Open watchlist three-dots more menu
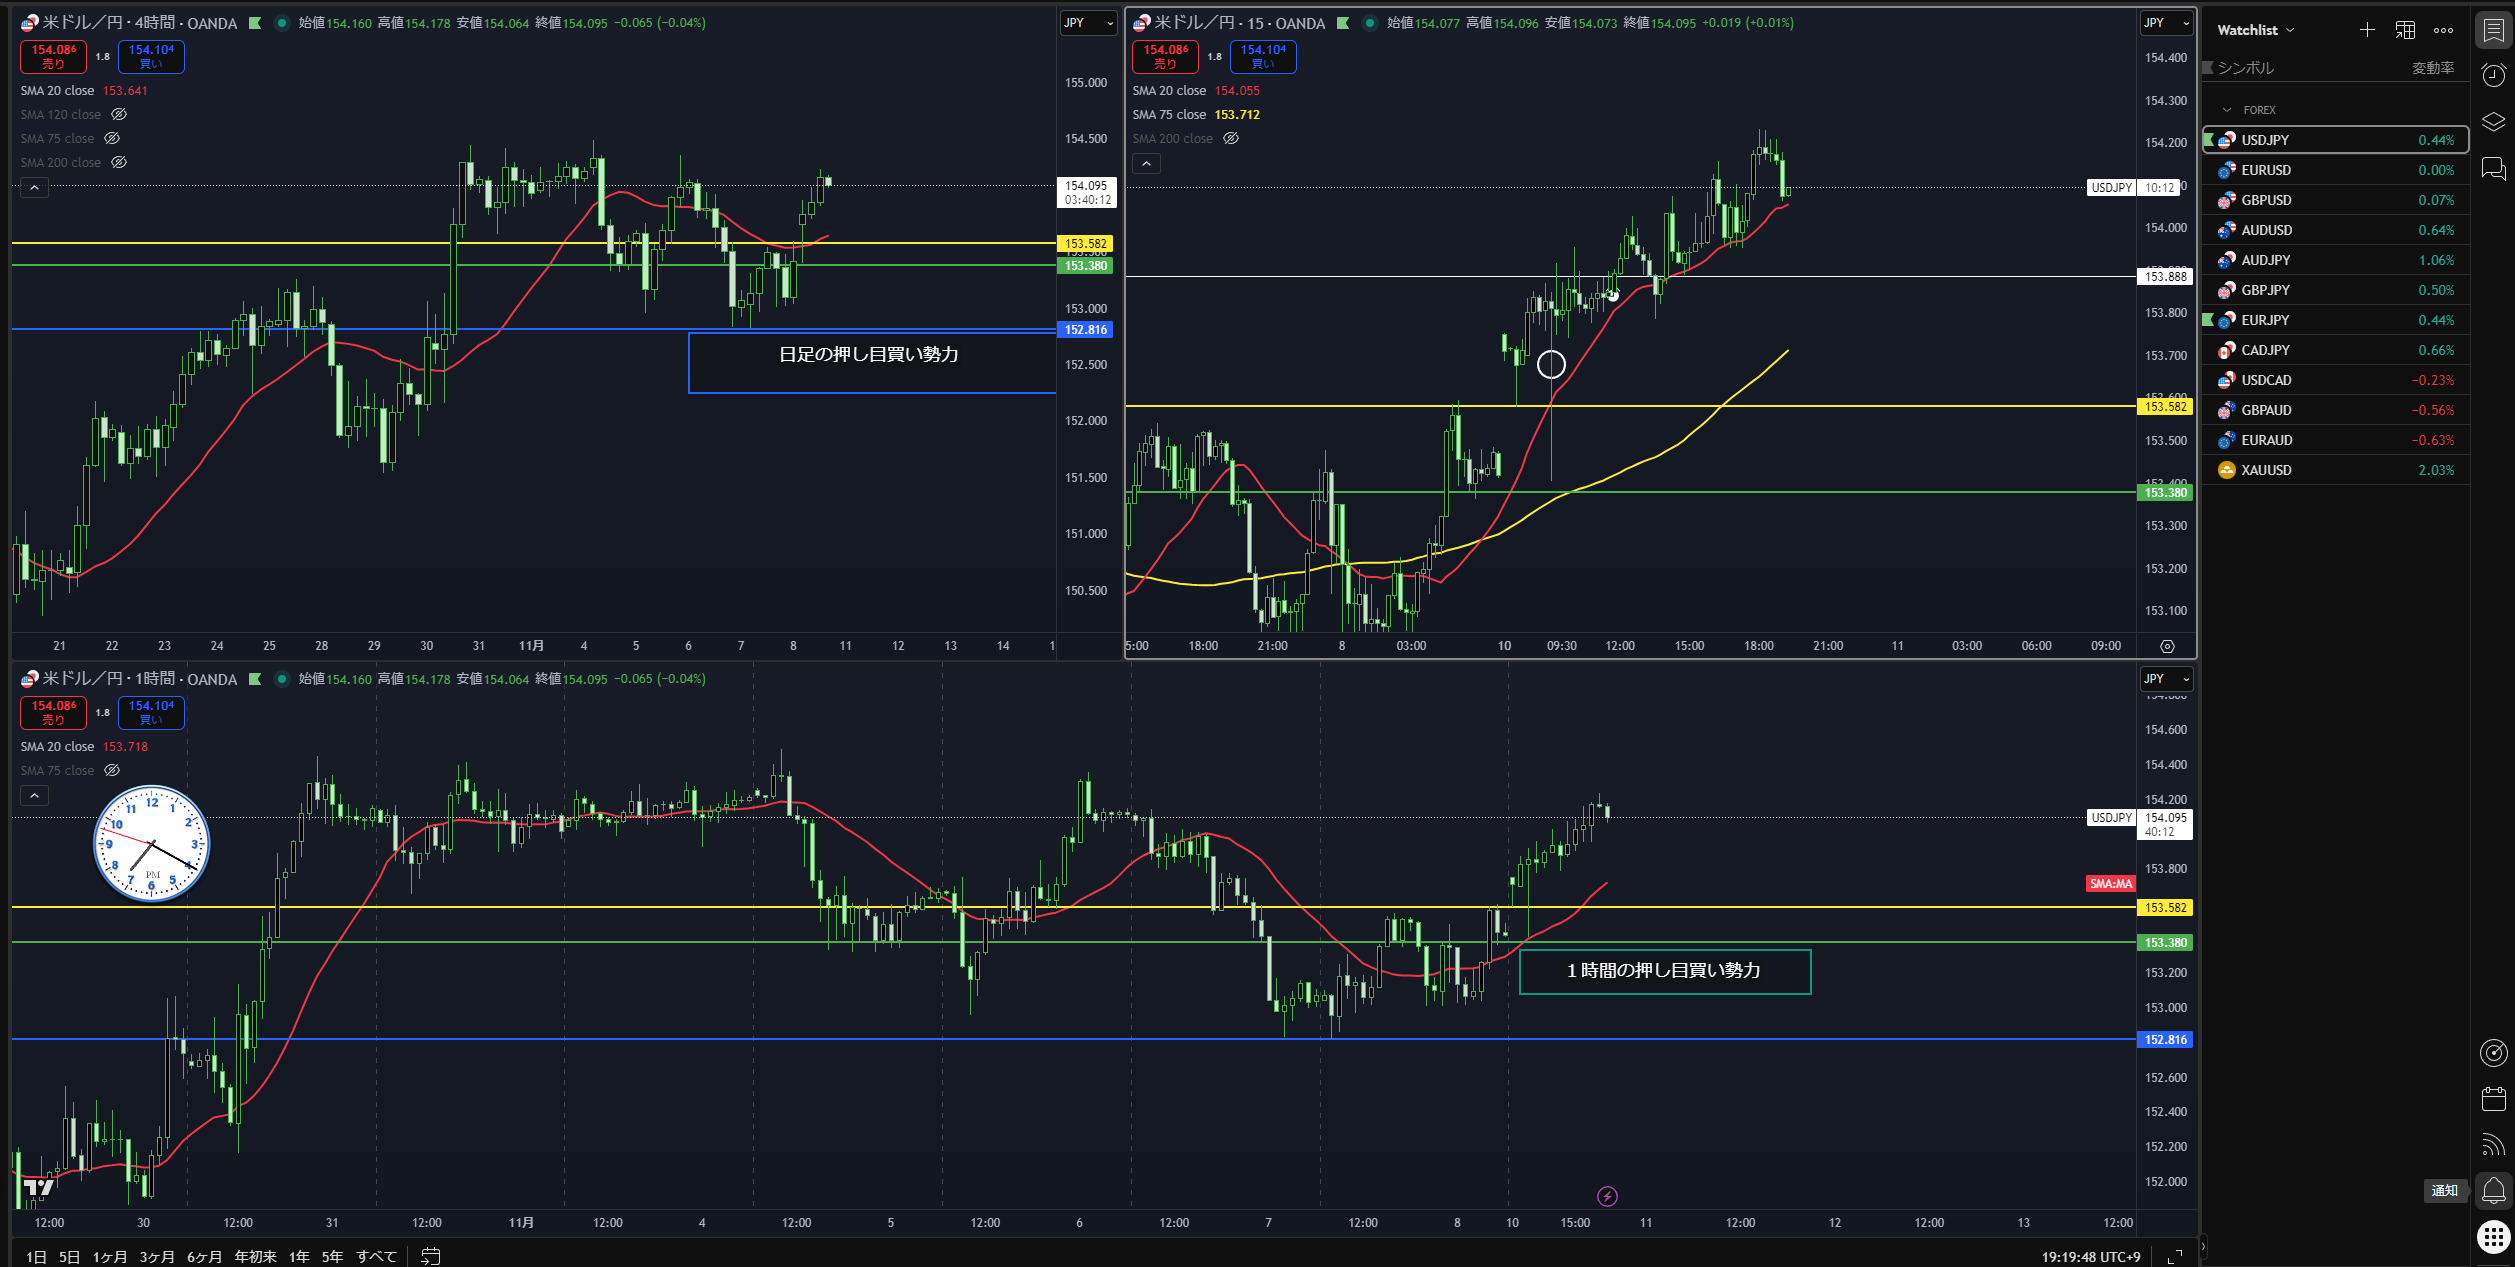This screenshot has width=2515, height=1267. pos(2443,30)
